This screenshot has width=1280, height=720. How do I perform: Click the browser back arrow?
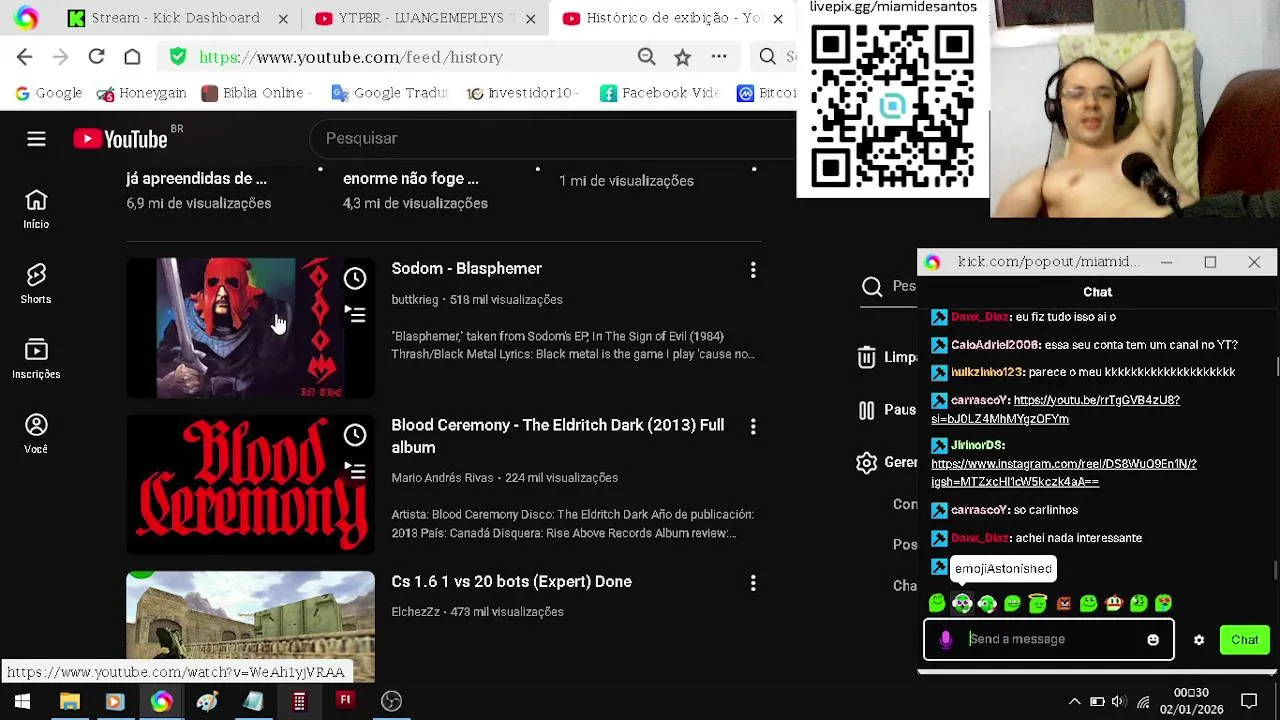click(x=25, y=57)
